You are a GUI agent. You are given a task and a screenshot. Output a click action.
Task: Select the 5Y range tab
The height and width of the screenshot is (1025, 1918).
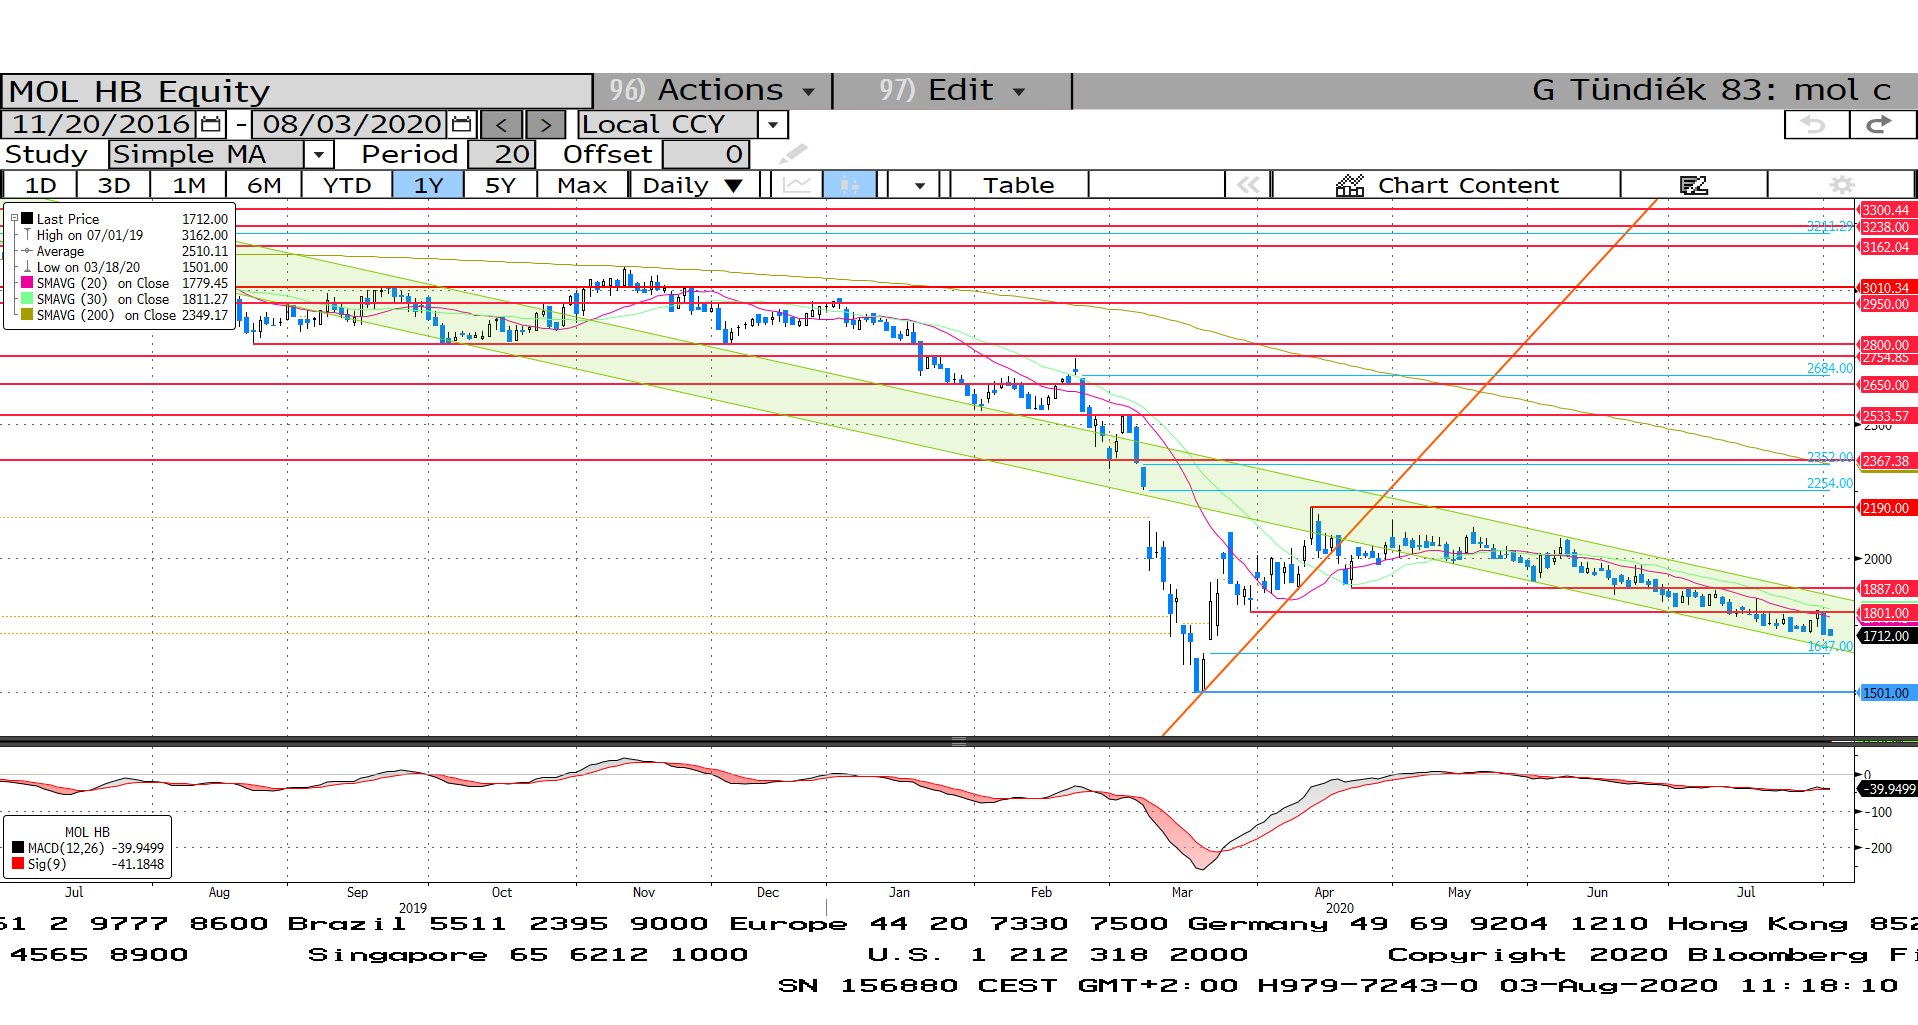pos(500,185)
